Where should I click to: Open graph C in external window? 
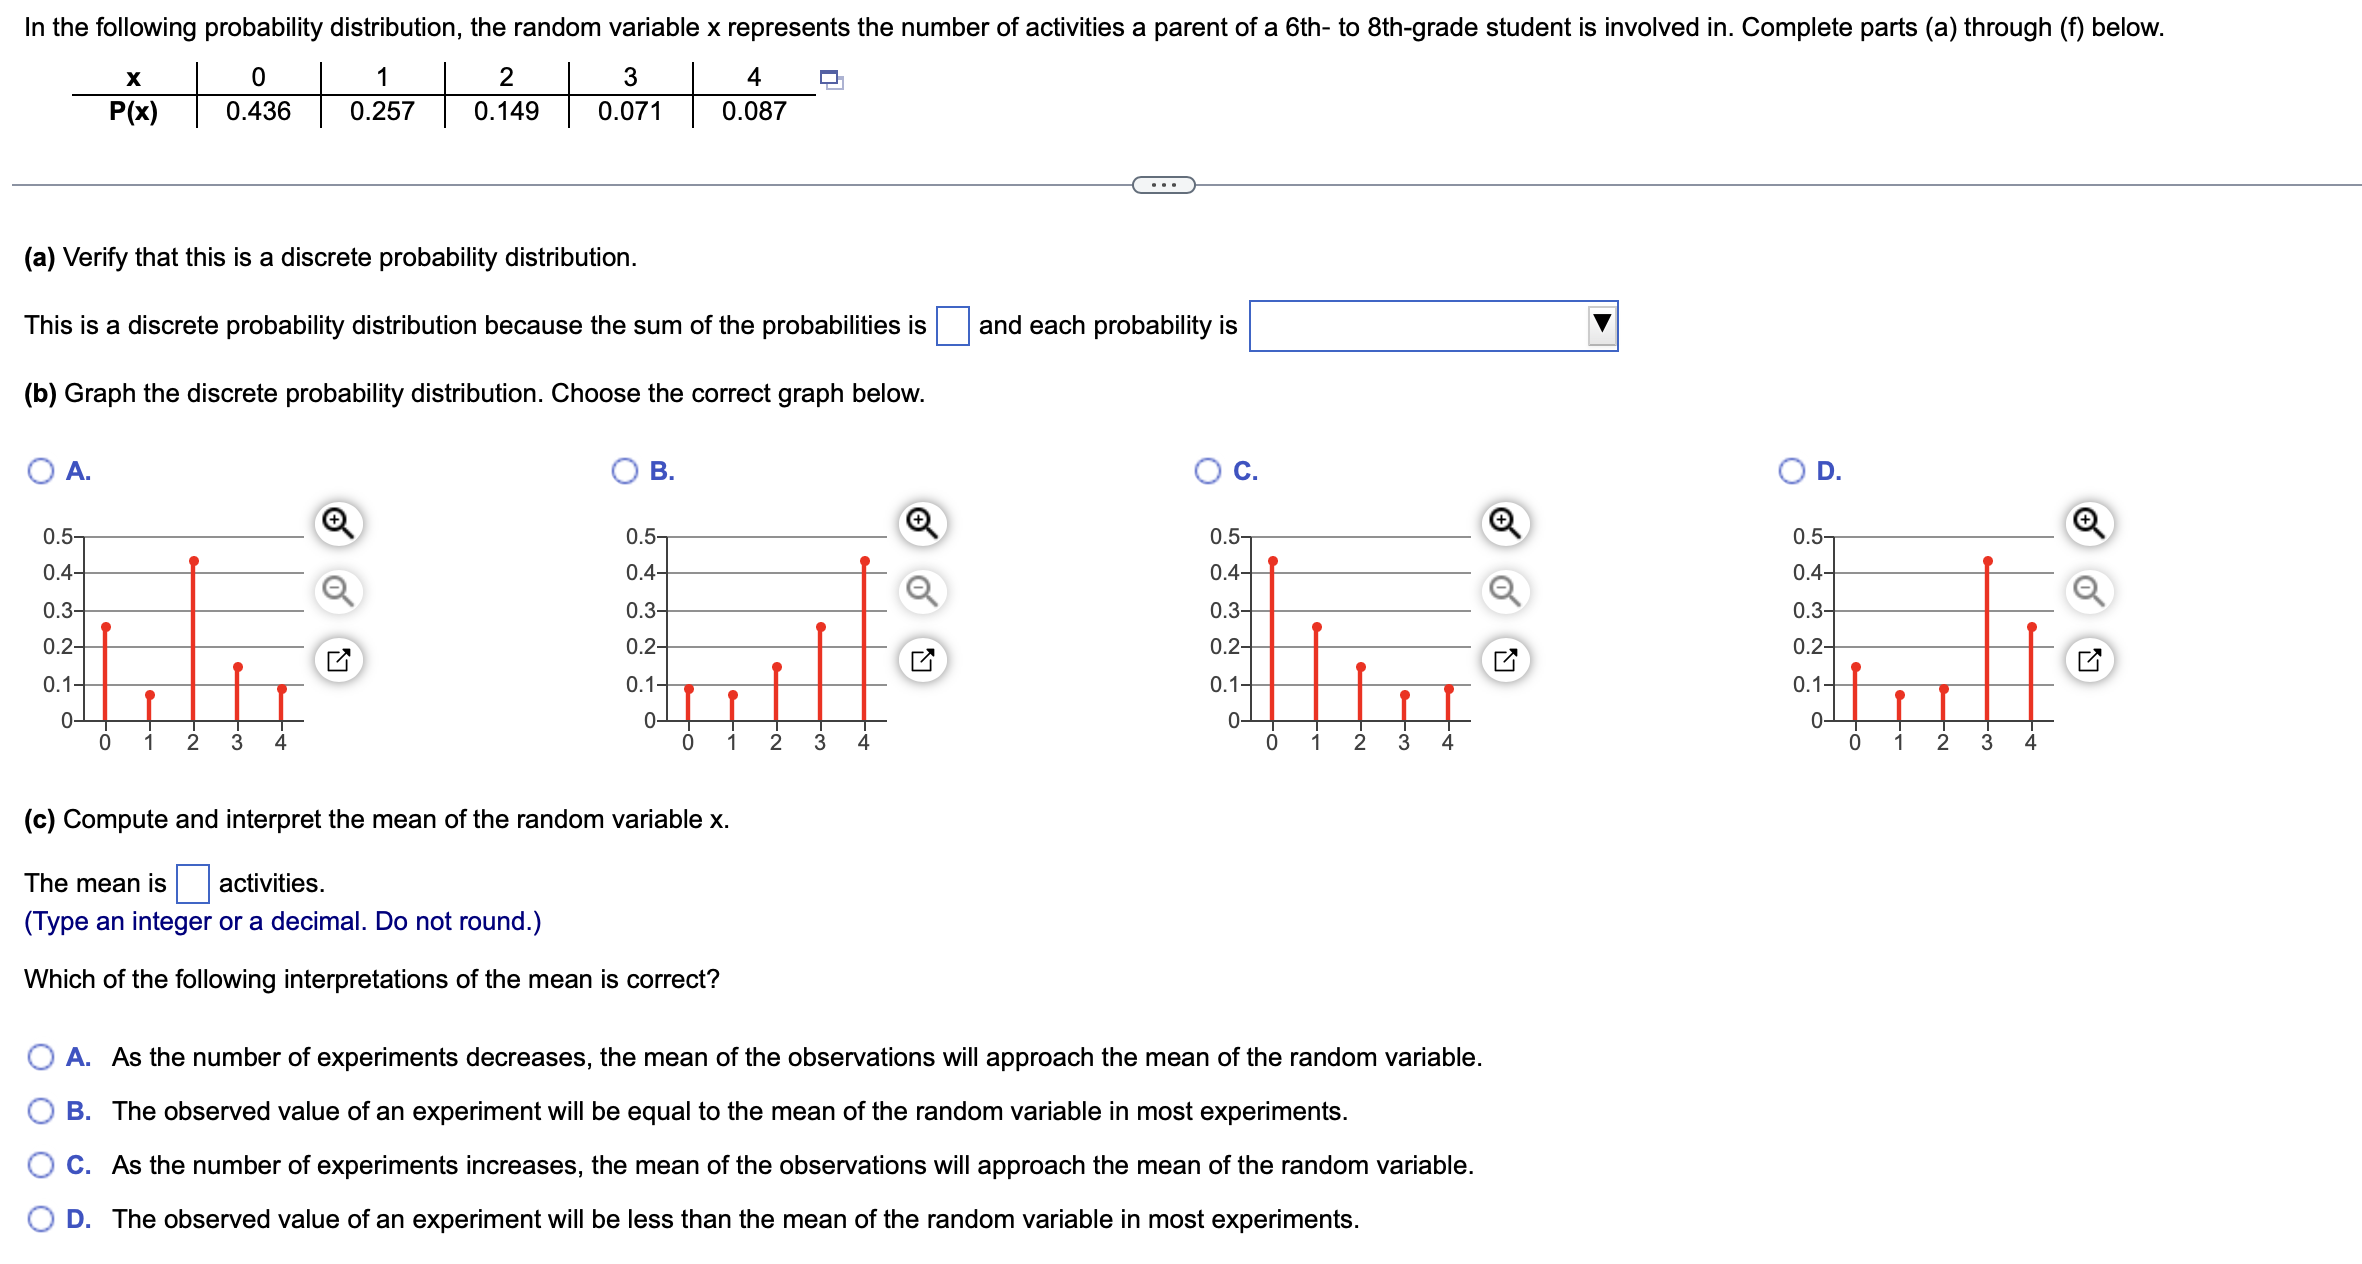(x=1504, y=658)
